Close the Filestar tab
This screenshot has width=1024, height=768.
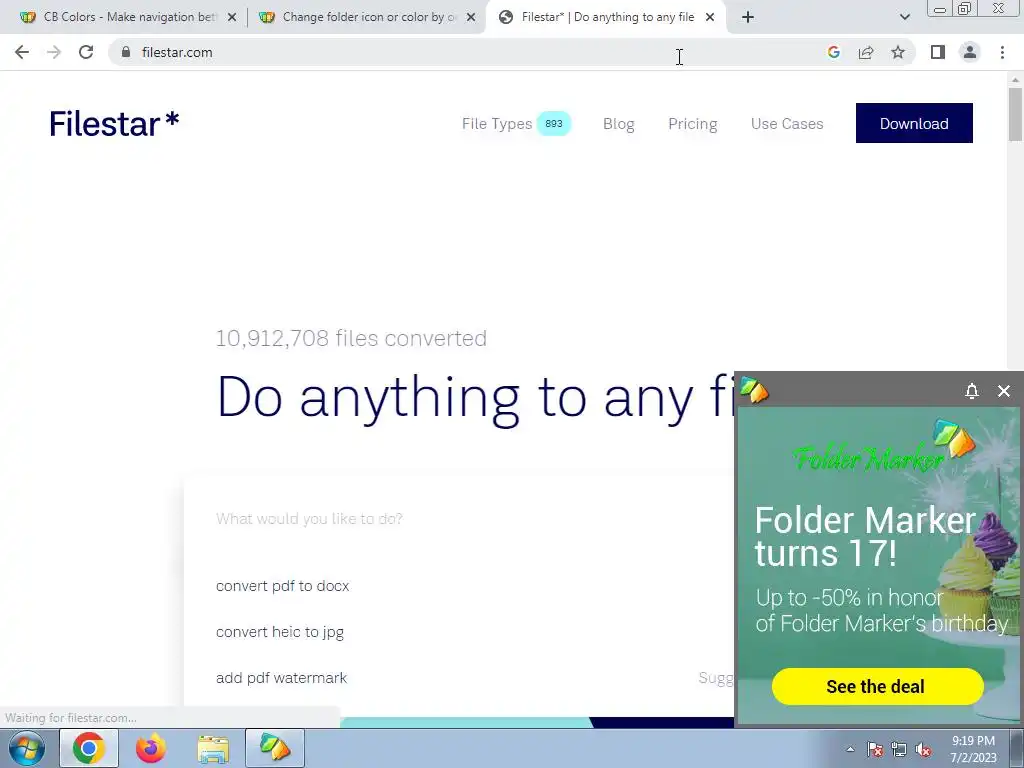pyautogui.click(x=710, y=17)
